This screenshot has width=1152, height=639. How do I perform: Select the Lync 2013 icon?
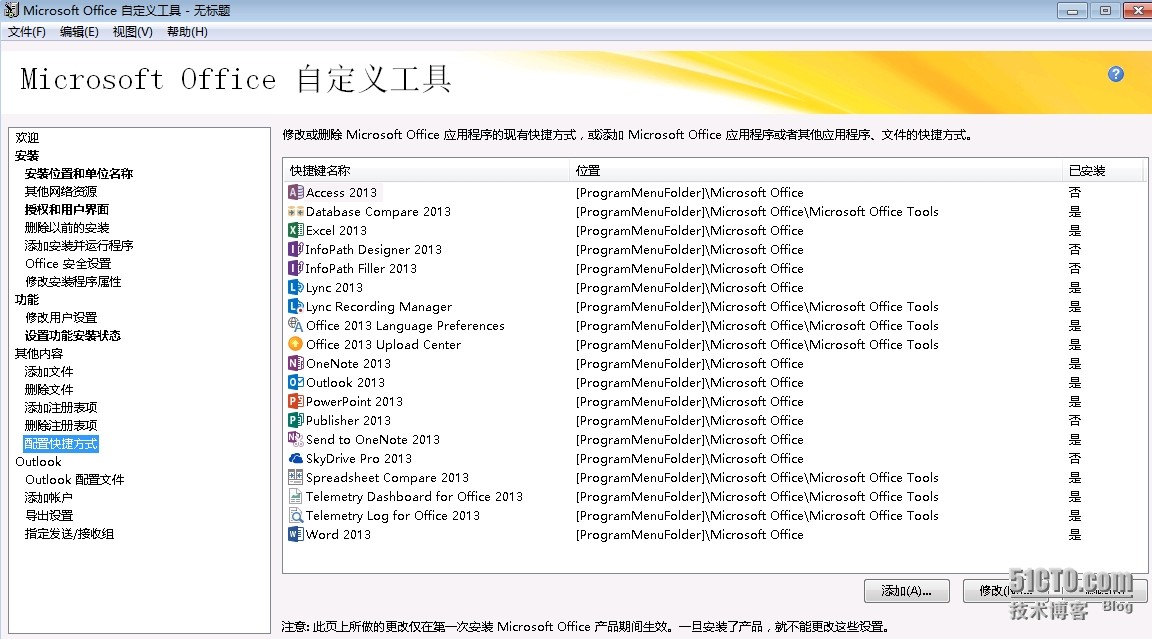295,288
